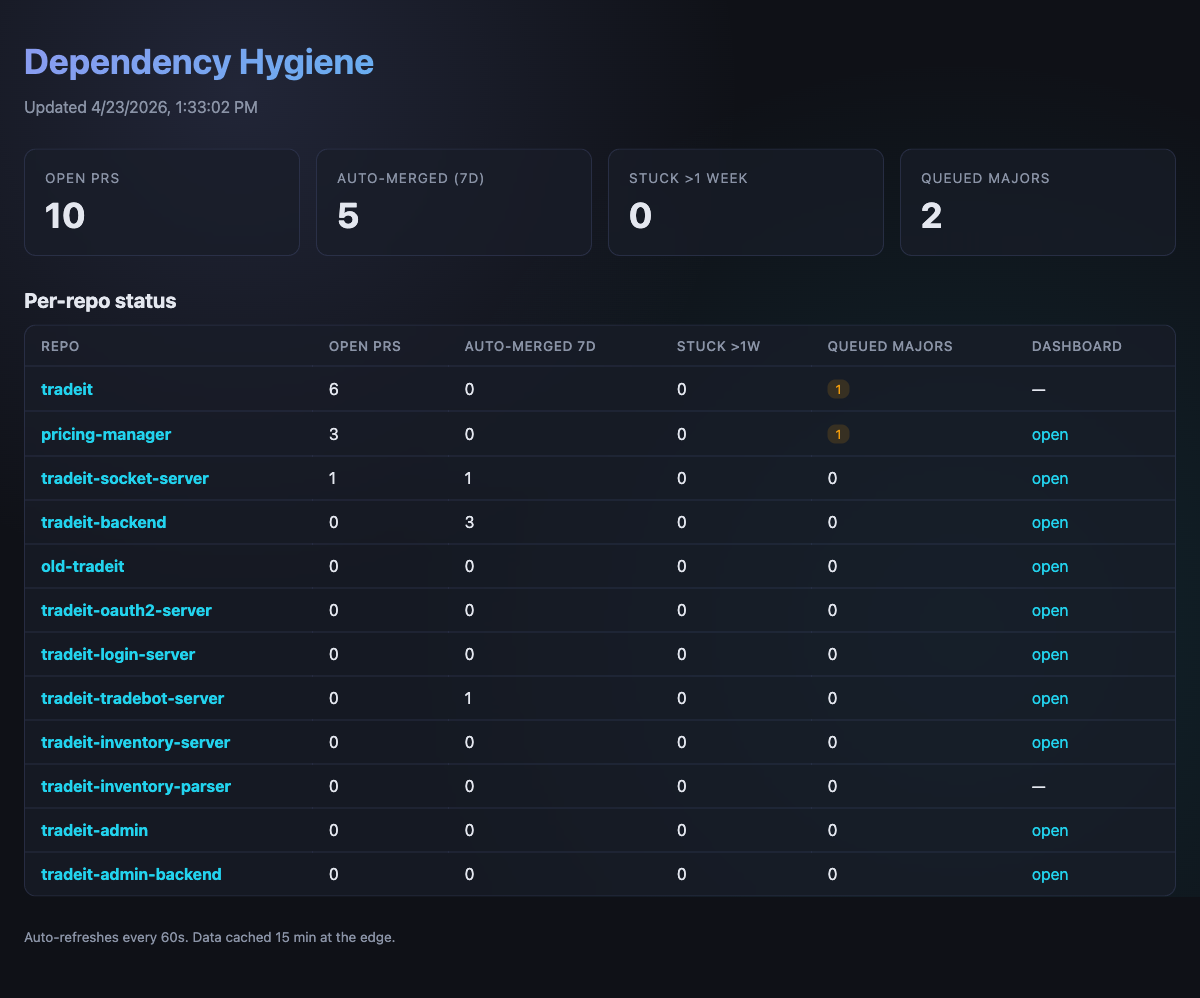Image resolution: width=1200 pixels, height=998 pixels.
Task: Open the tradeit-login-server repository link
Action: pos(118,654)
